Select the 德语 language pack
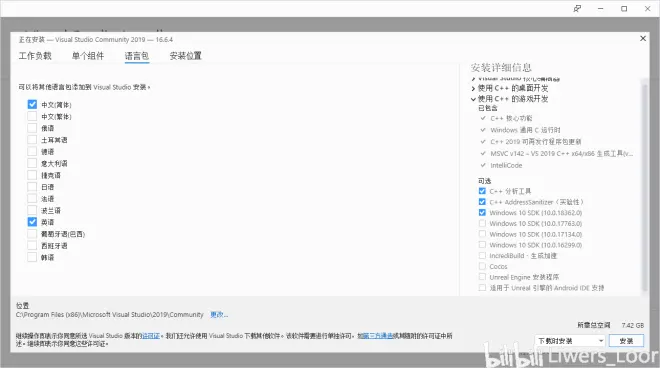This screenshot has height=368, width=660. (32, 152)
